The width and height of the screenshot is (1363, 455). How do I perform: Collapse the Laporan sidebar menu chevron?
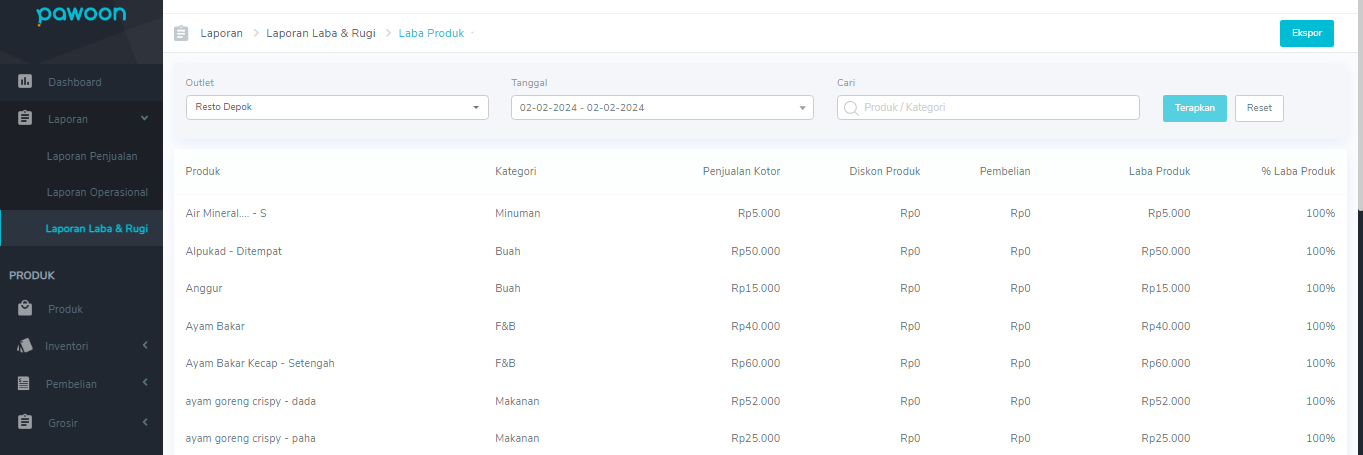point(144,118)
